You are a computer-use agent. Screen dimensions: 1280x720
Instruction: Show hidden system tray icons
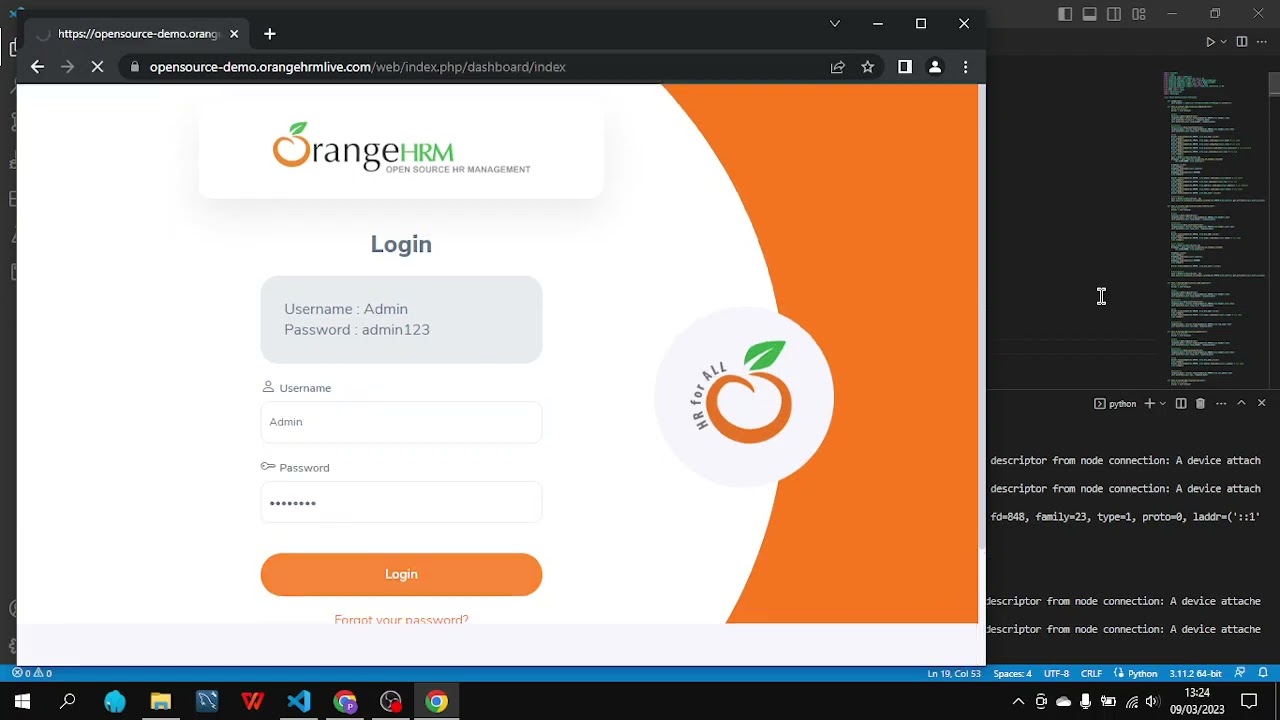click(1018, 702)
